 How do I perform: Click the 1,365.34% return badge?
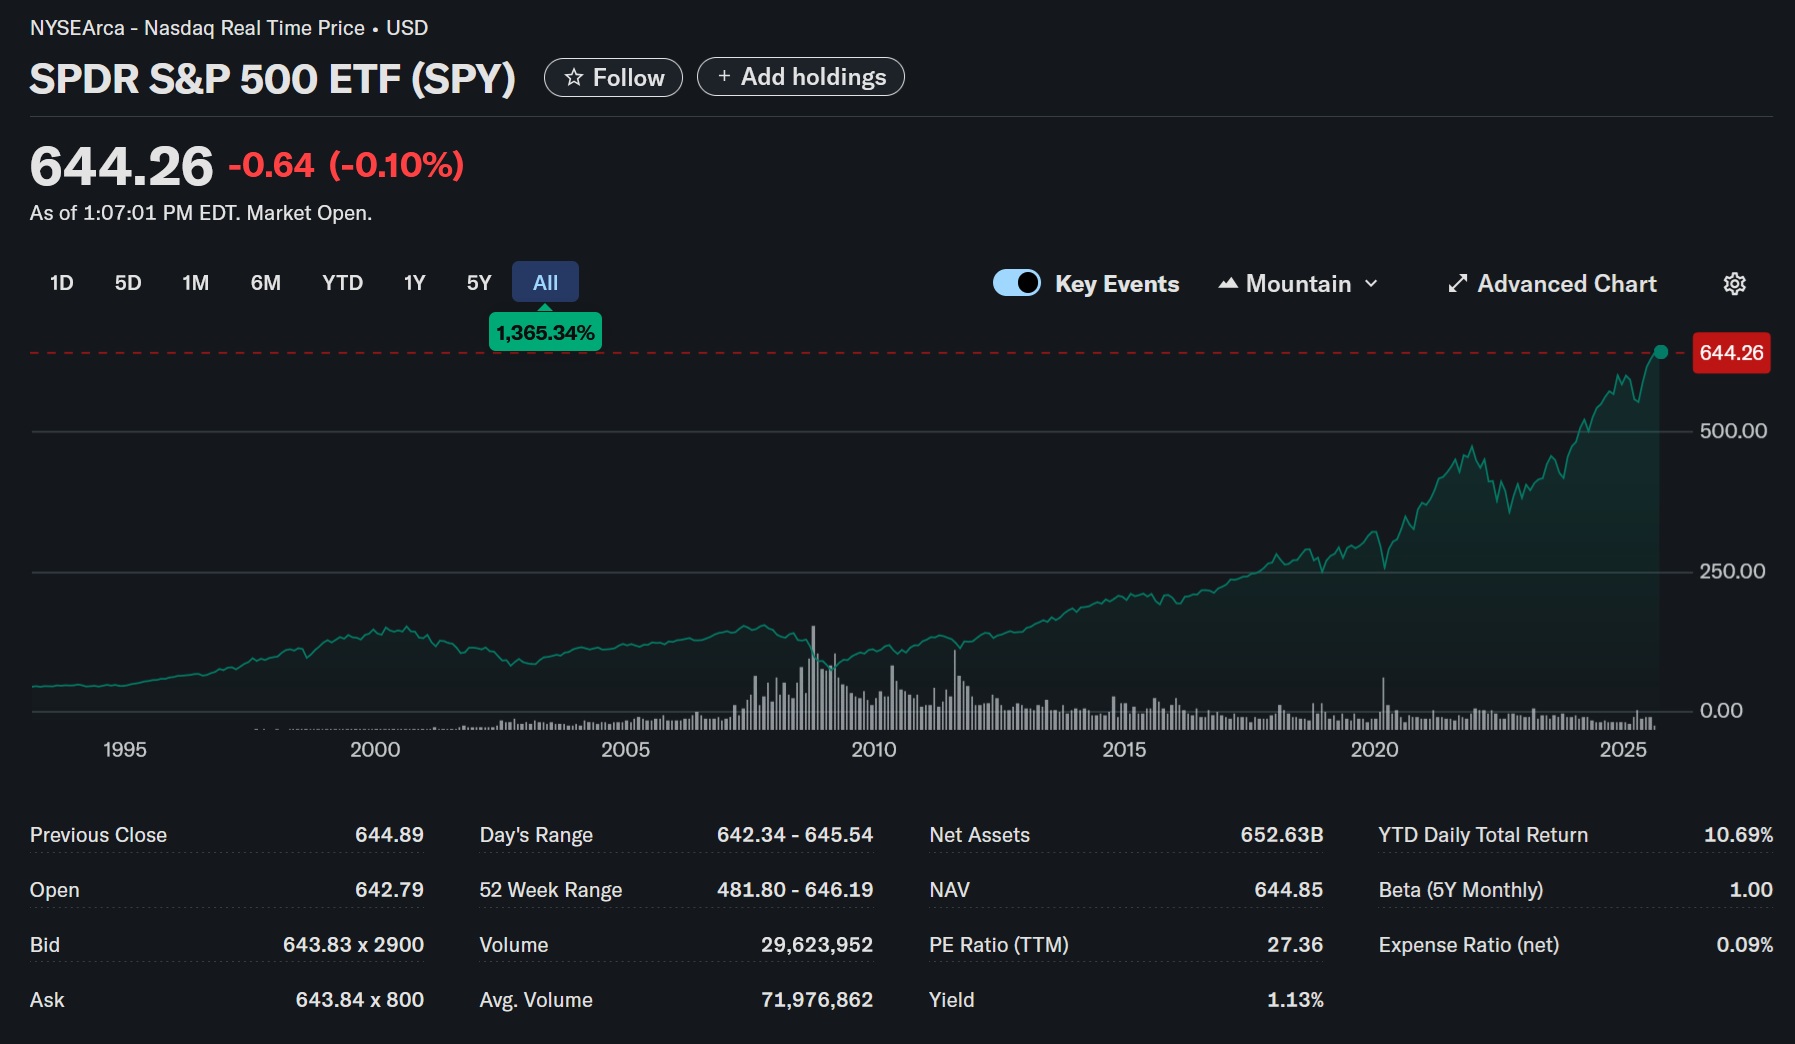[x=545, y=332]
